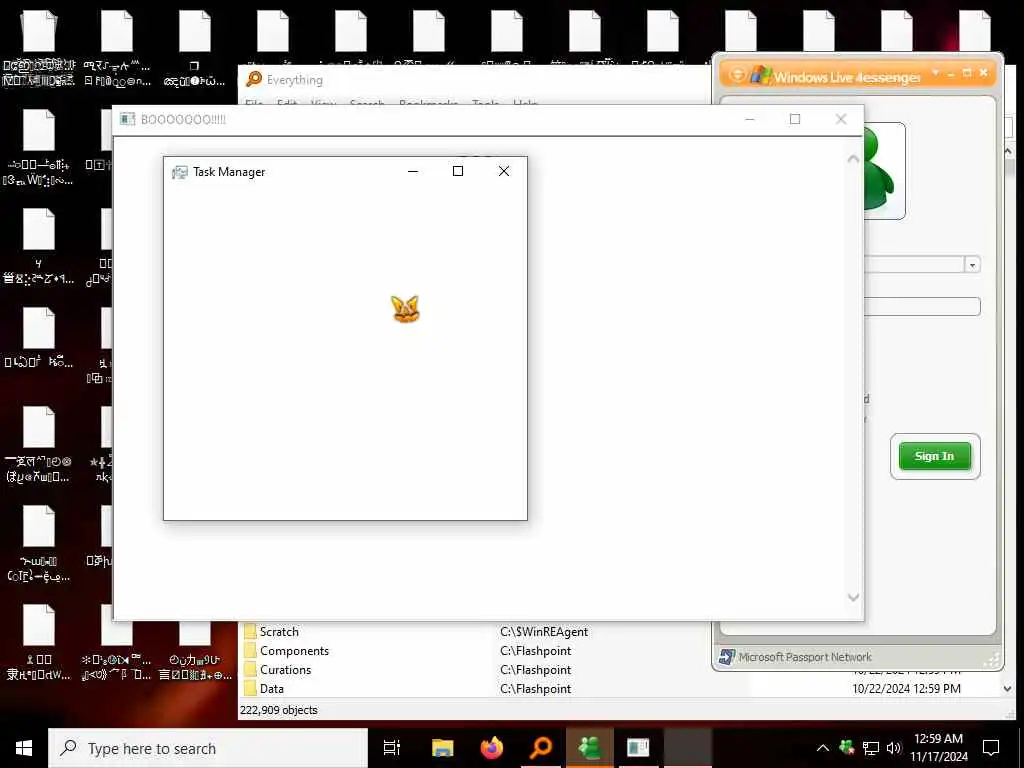Open the notification center icon
The image size is (1024, 768).
pyautogui.click(x=991, y=748)
